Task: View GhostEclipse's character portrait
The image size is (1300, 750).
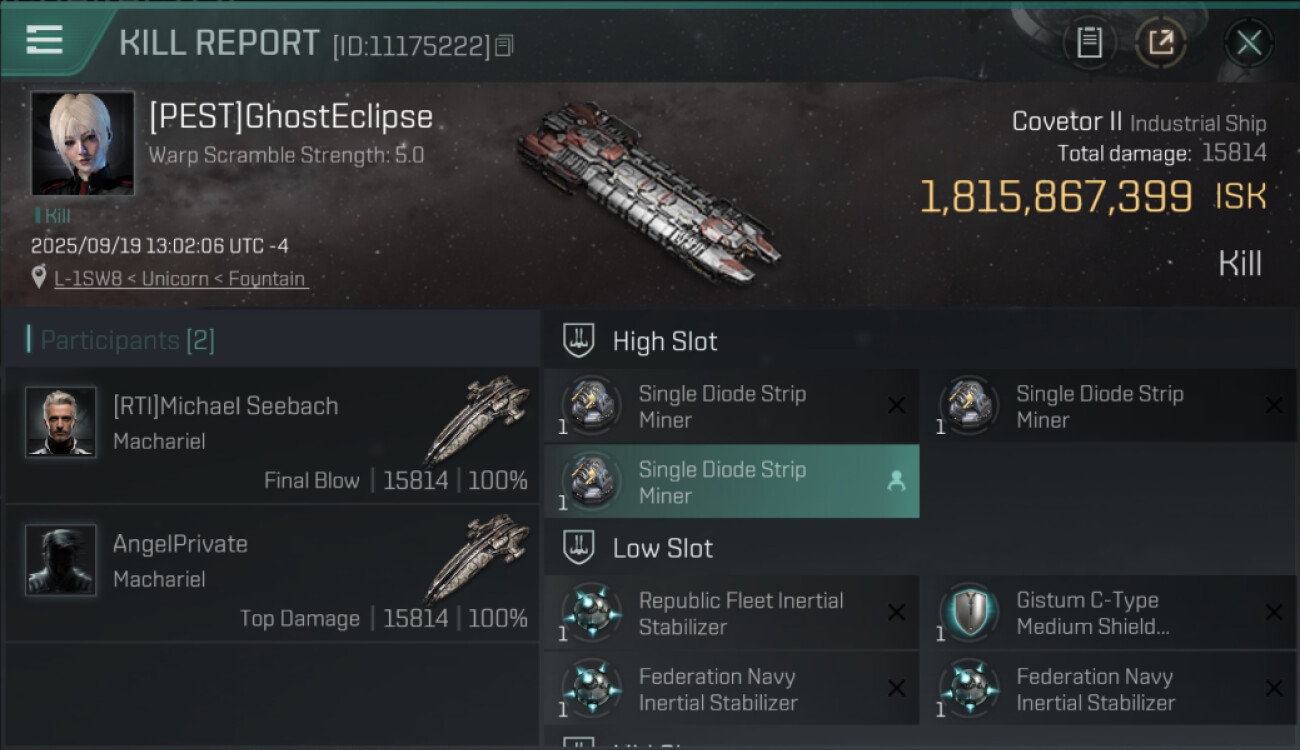Action: pyautogui.click(x=82, y=143)
